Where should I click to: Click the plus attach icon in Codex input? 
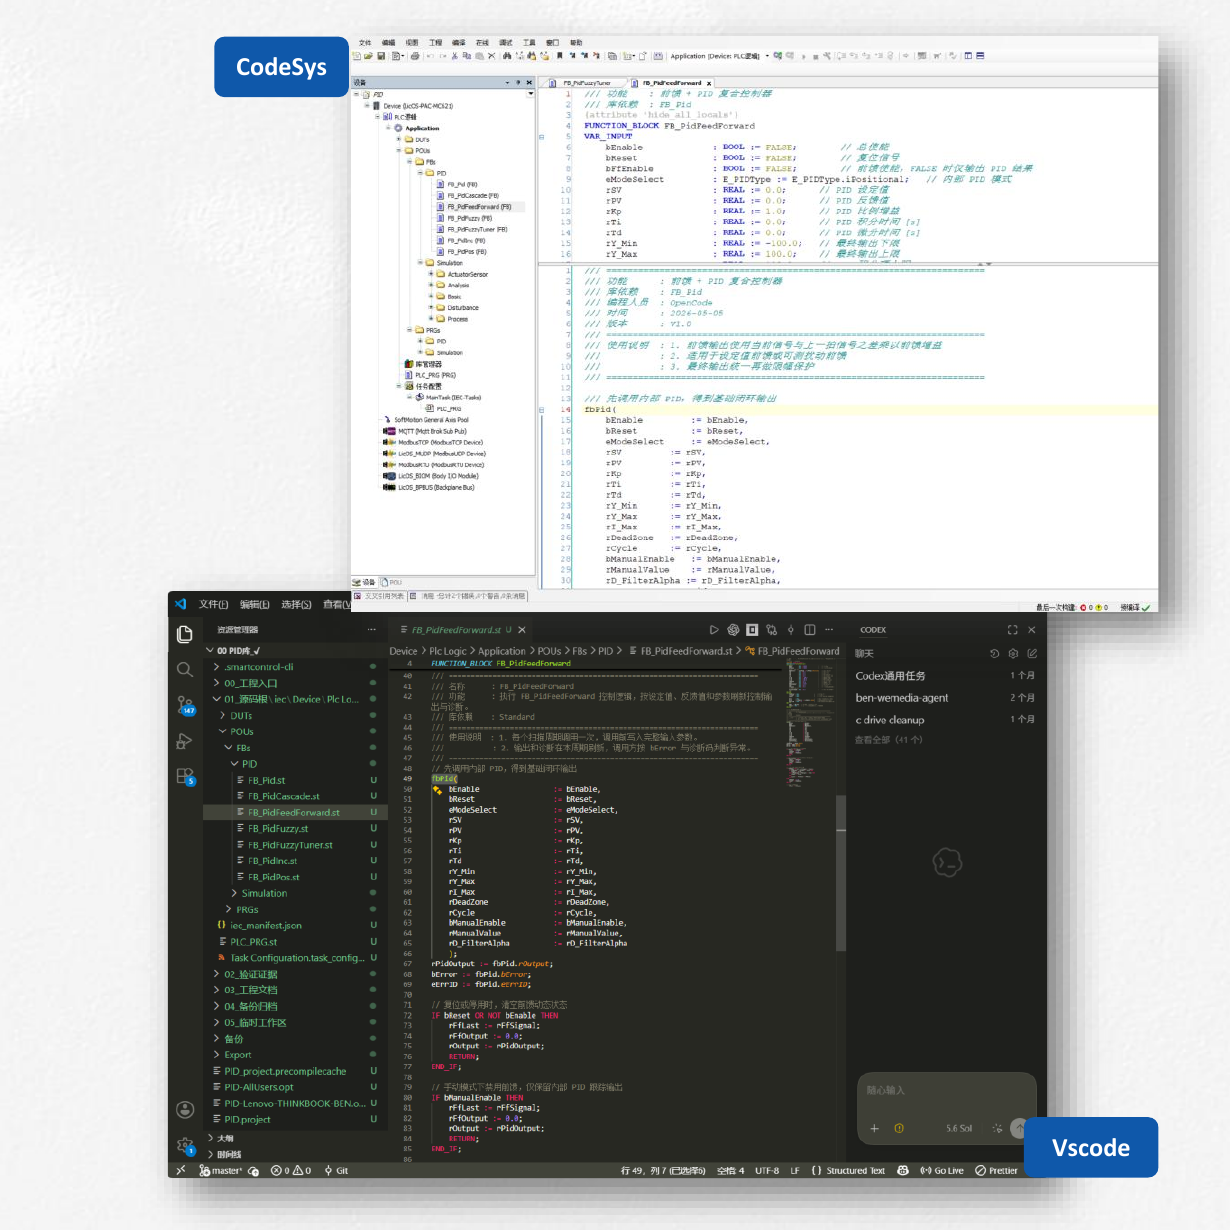click(x=874, y=1128)
